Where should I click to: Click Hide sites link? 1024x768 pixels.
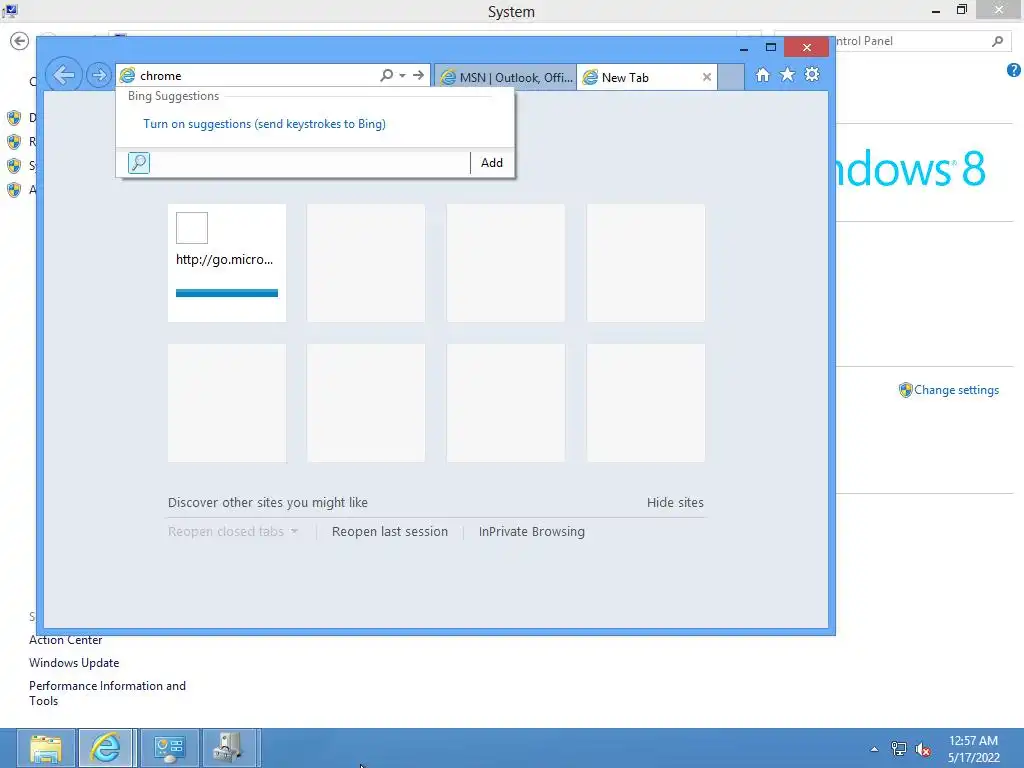pos(675,502)
